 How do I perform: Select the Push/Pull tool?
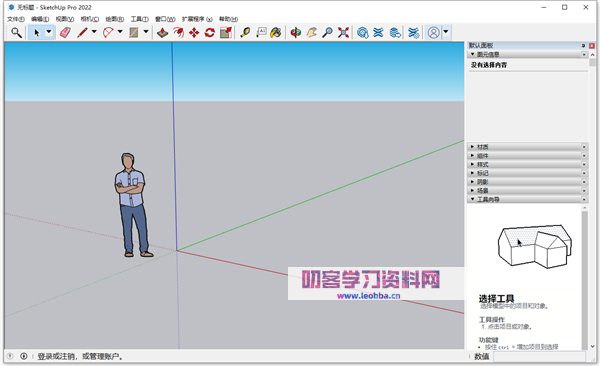[x=163, y=33]
